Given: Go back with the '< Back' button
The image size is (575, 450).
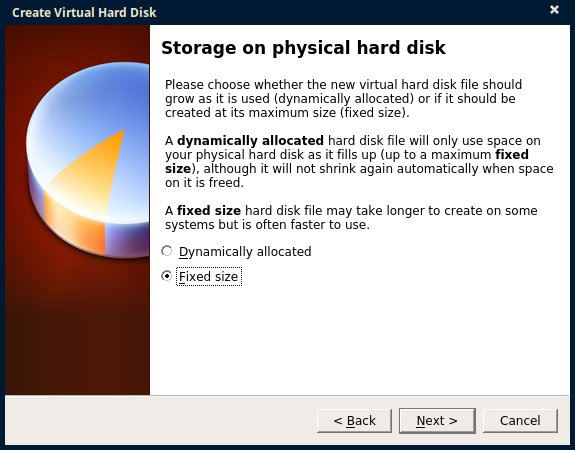Looking at the screenshot, I should tap(354, 420).
